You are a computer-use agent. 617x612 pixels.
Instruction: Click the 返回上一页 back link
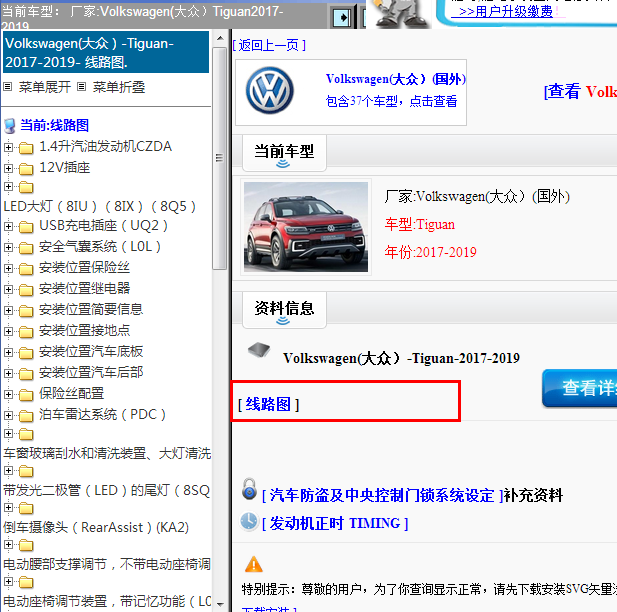tap(269, 46)
